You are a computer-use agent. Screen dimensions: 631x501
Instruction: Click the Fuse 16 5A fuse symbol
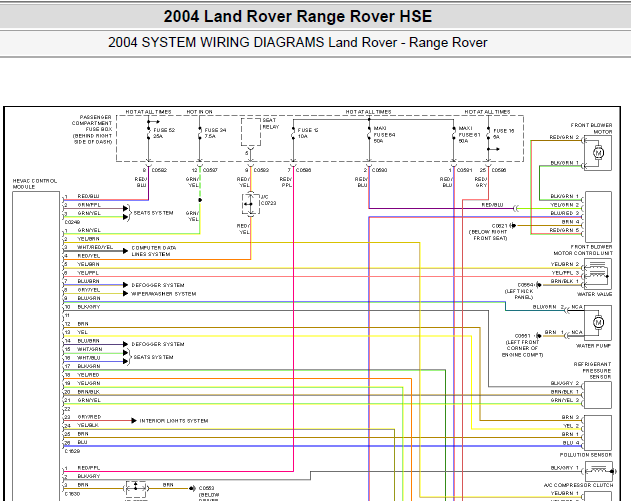click(488, 134)
